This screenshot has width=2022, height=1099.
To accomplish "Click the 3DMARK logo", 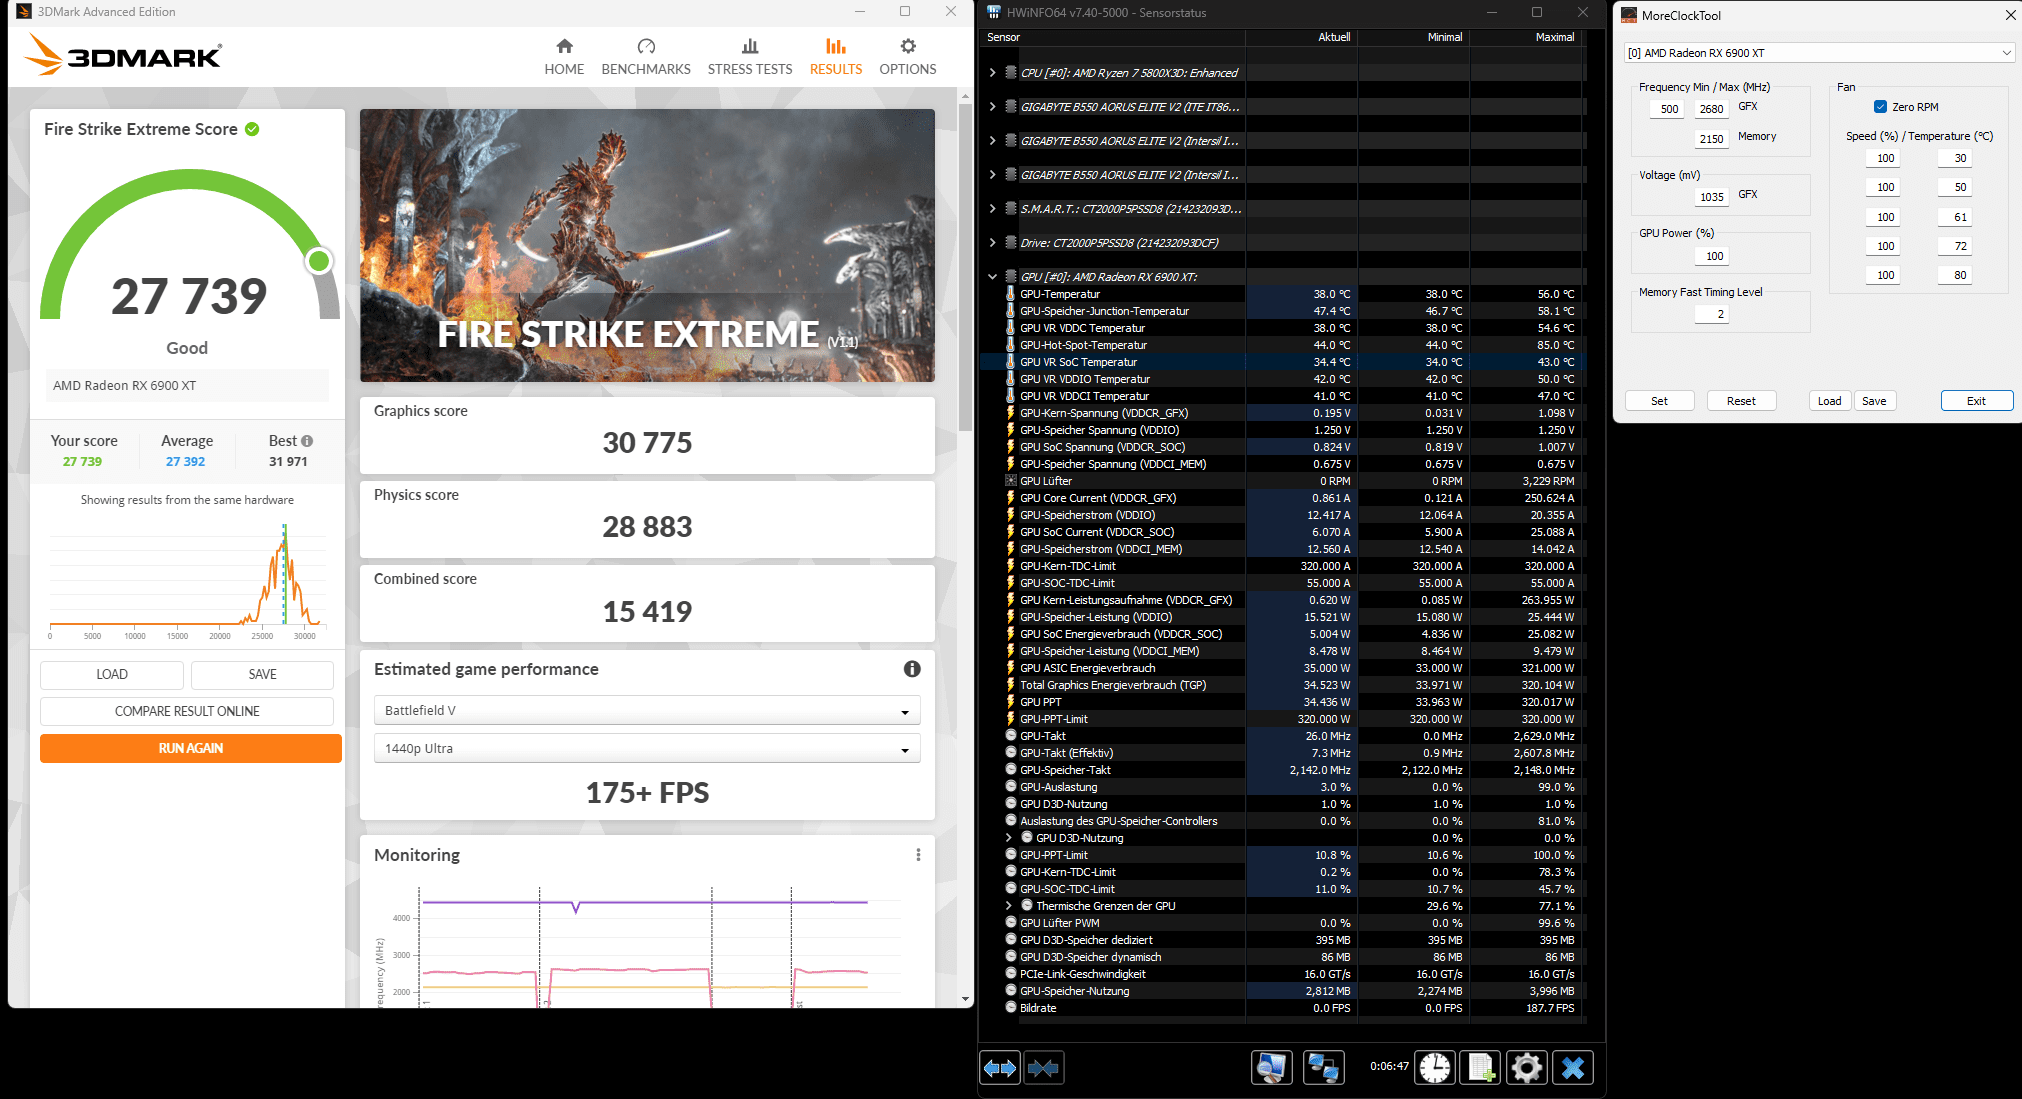I will 123,55.
